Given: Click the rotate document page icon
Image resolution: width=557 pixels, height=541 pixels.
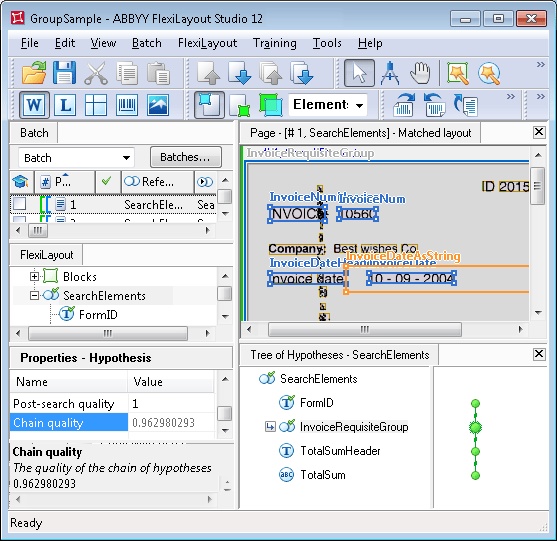Looking at the screenshot, I should (x=465, y=105).
